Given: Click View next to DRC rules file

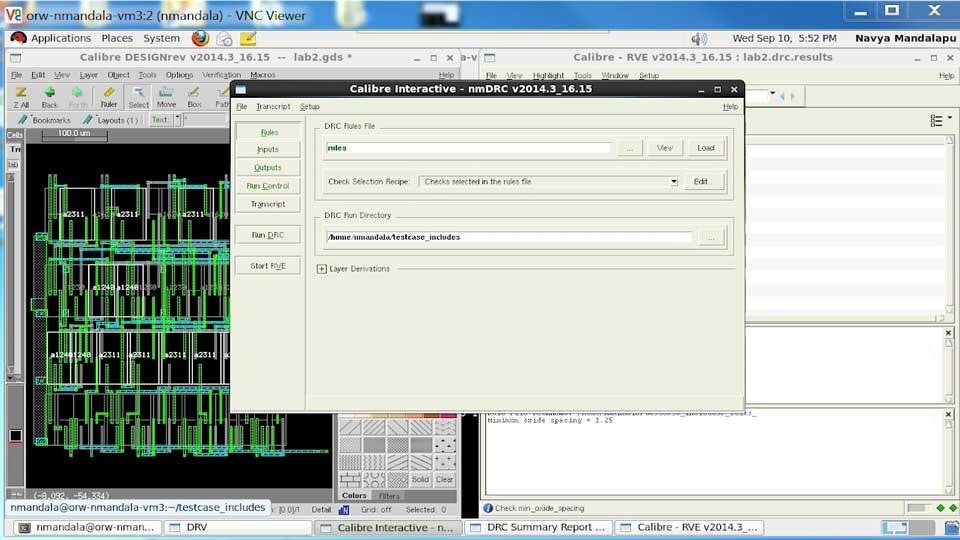Looking at the screenshot, I should [664, 148].
